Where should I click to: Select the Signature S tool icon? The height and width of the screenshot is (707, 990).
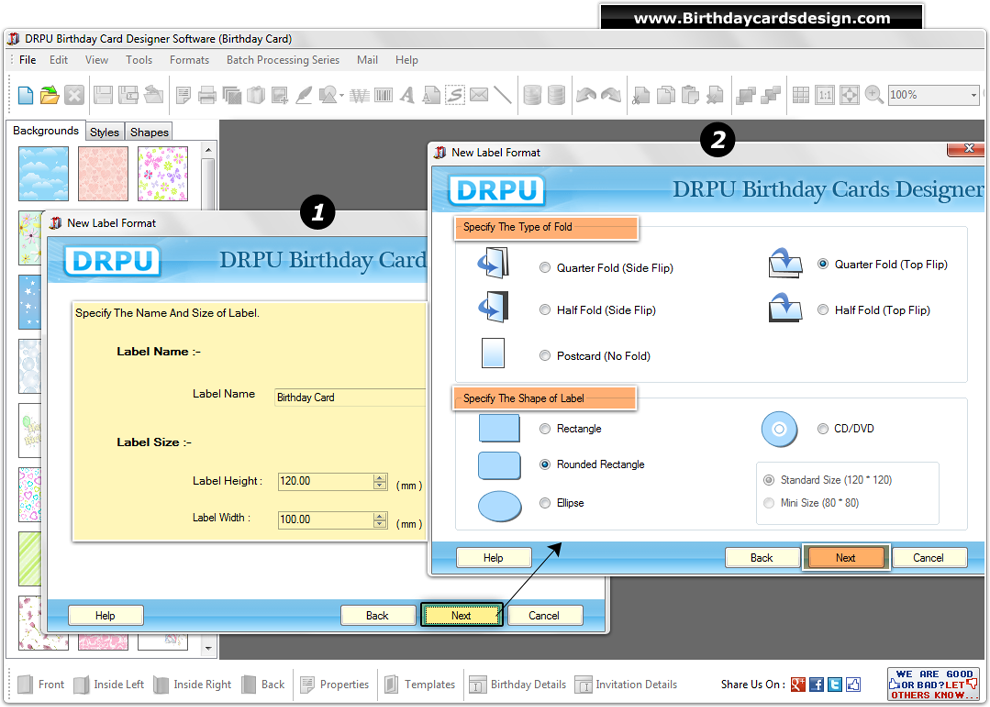pyautogui.click(x=455, y=95)
